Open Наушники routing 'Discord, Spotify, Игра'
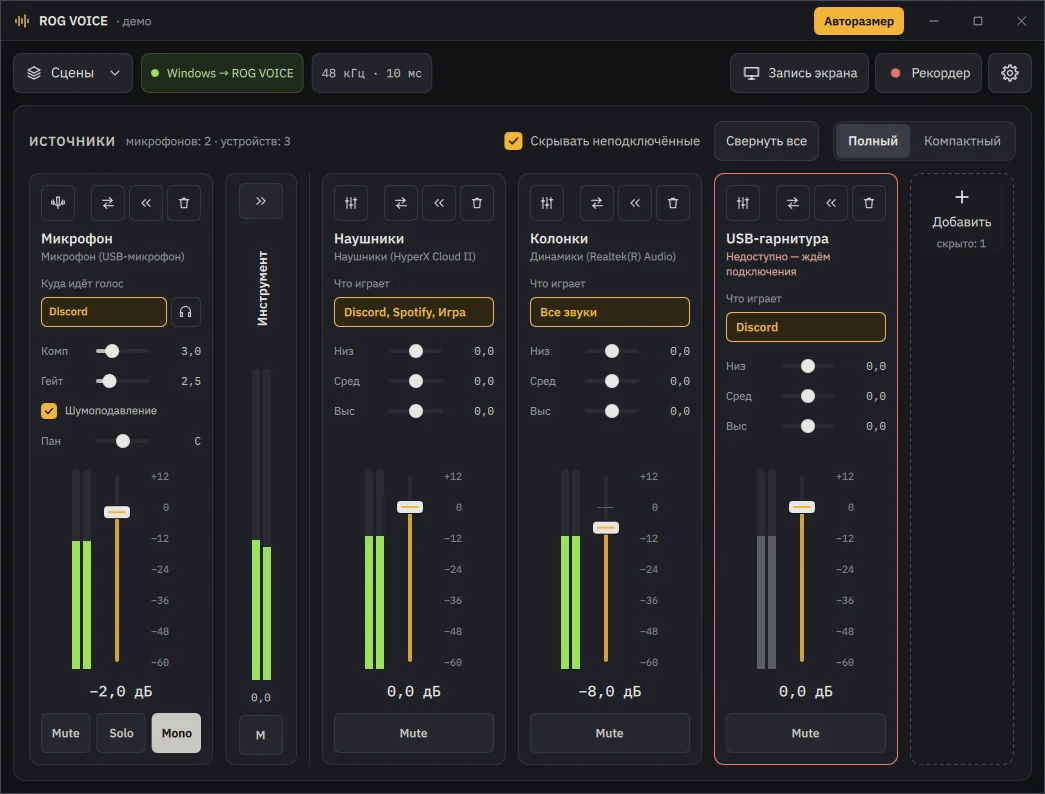 [414, 312]
